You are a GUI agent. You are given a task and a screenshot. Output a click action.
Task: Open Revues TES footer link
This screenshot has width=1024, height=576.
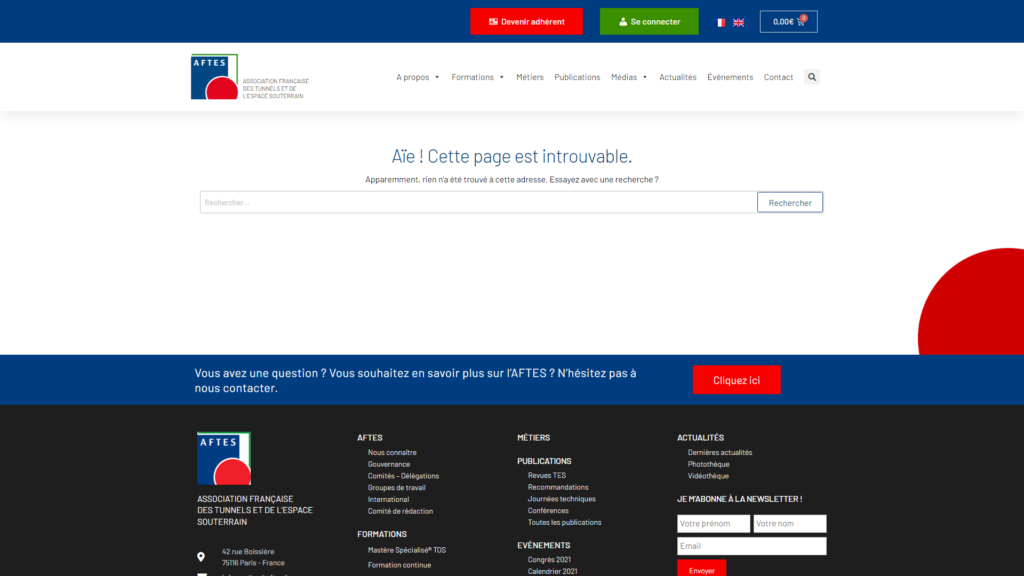click(x=547, y=475)
